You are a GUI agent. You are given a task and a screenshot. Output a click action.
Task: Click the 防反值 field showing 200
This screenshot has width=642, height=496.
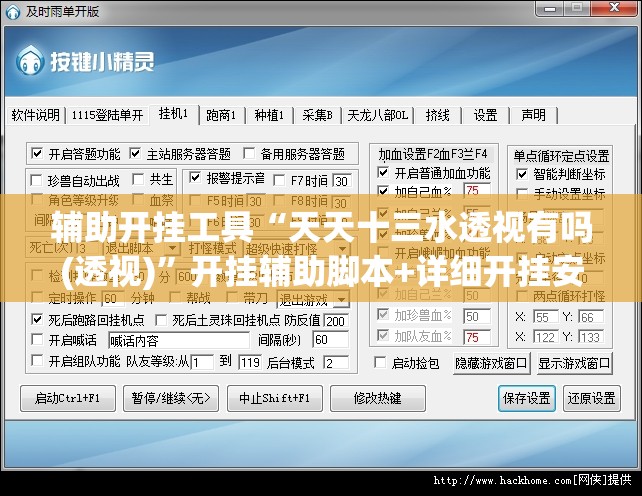tap(336, 321)
